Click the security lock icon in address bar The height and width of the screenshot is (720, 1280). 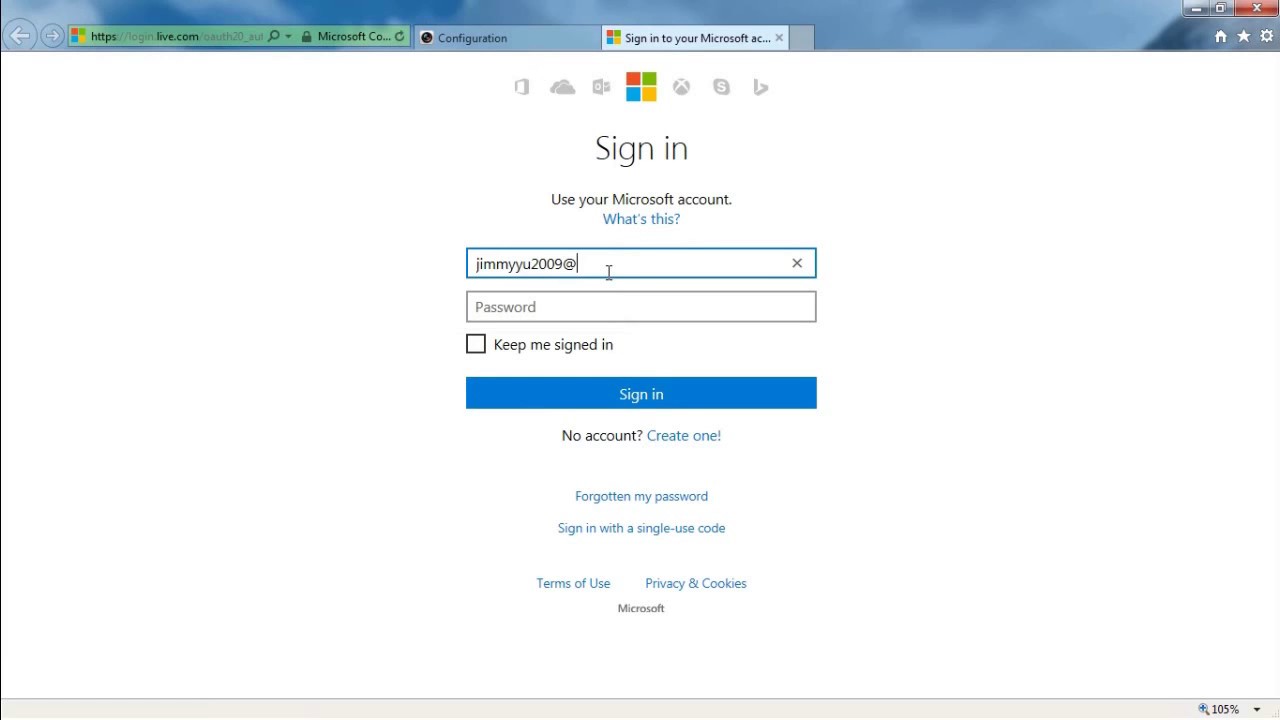307,37
